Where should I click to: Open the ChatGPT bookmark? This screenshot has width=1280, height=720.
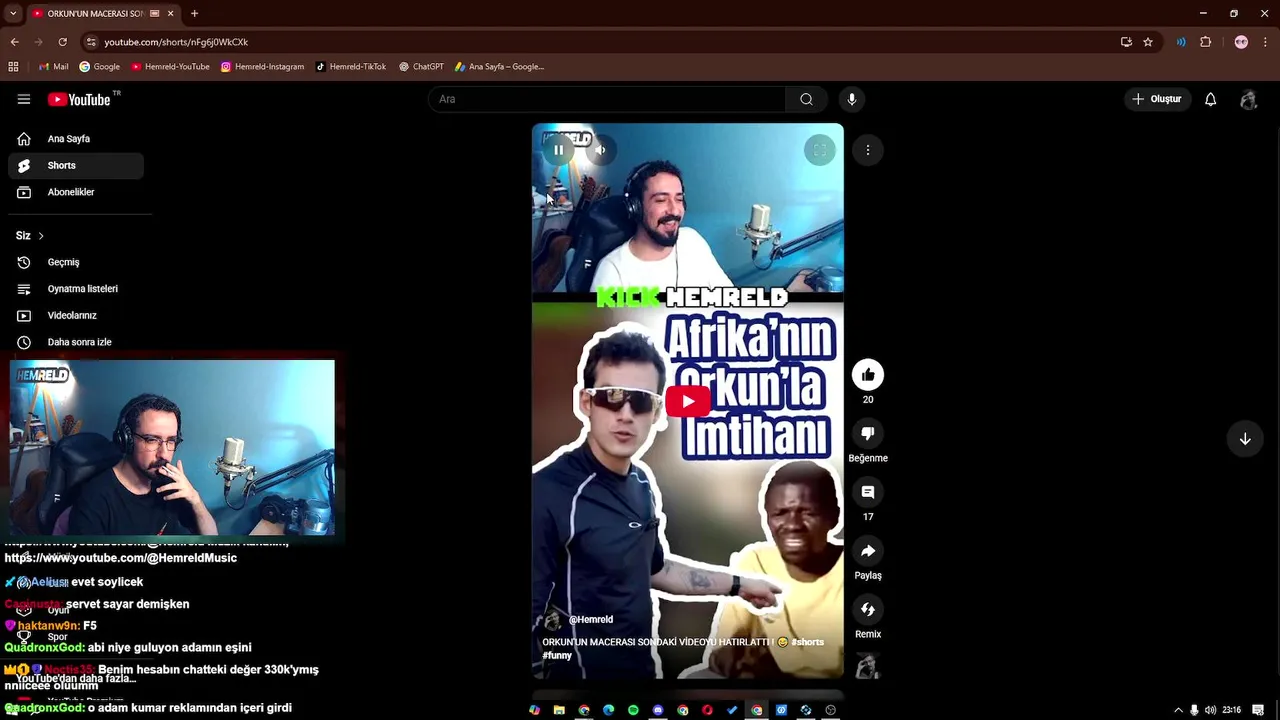(421, 67)
